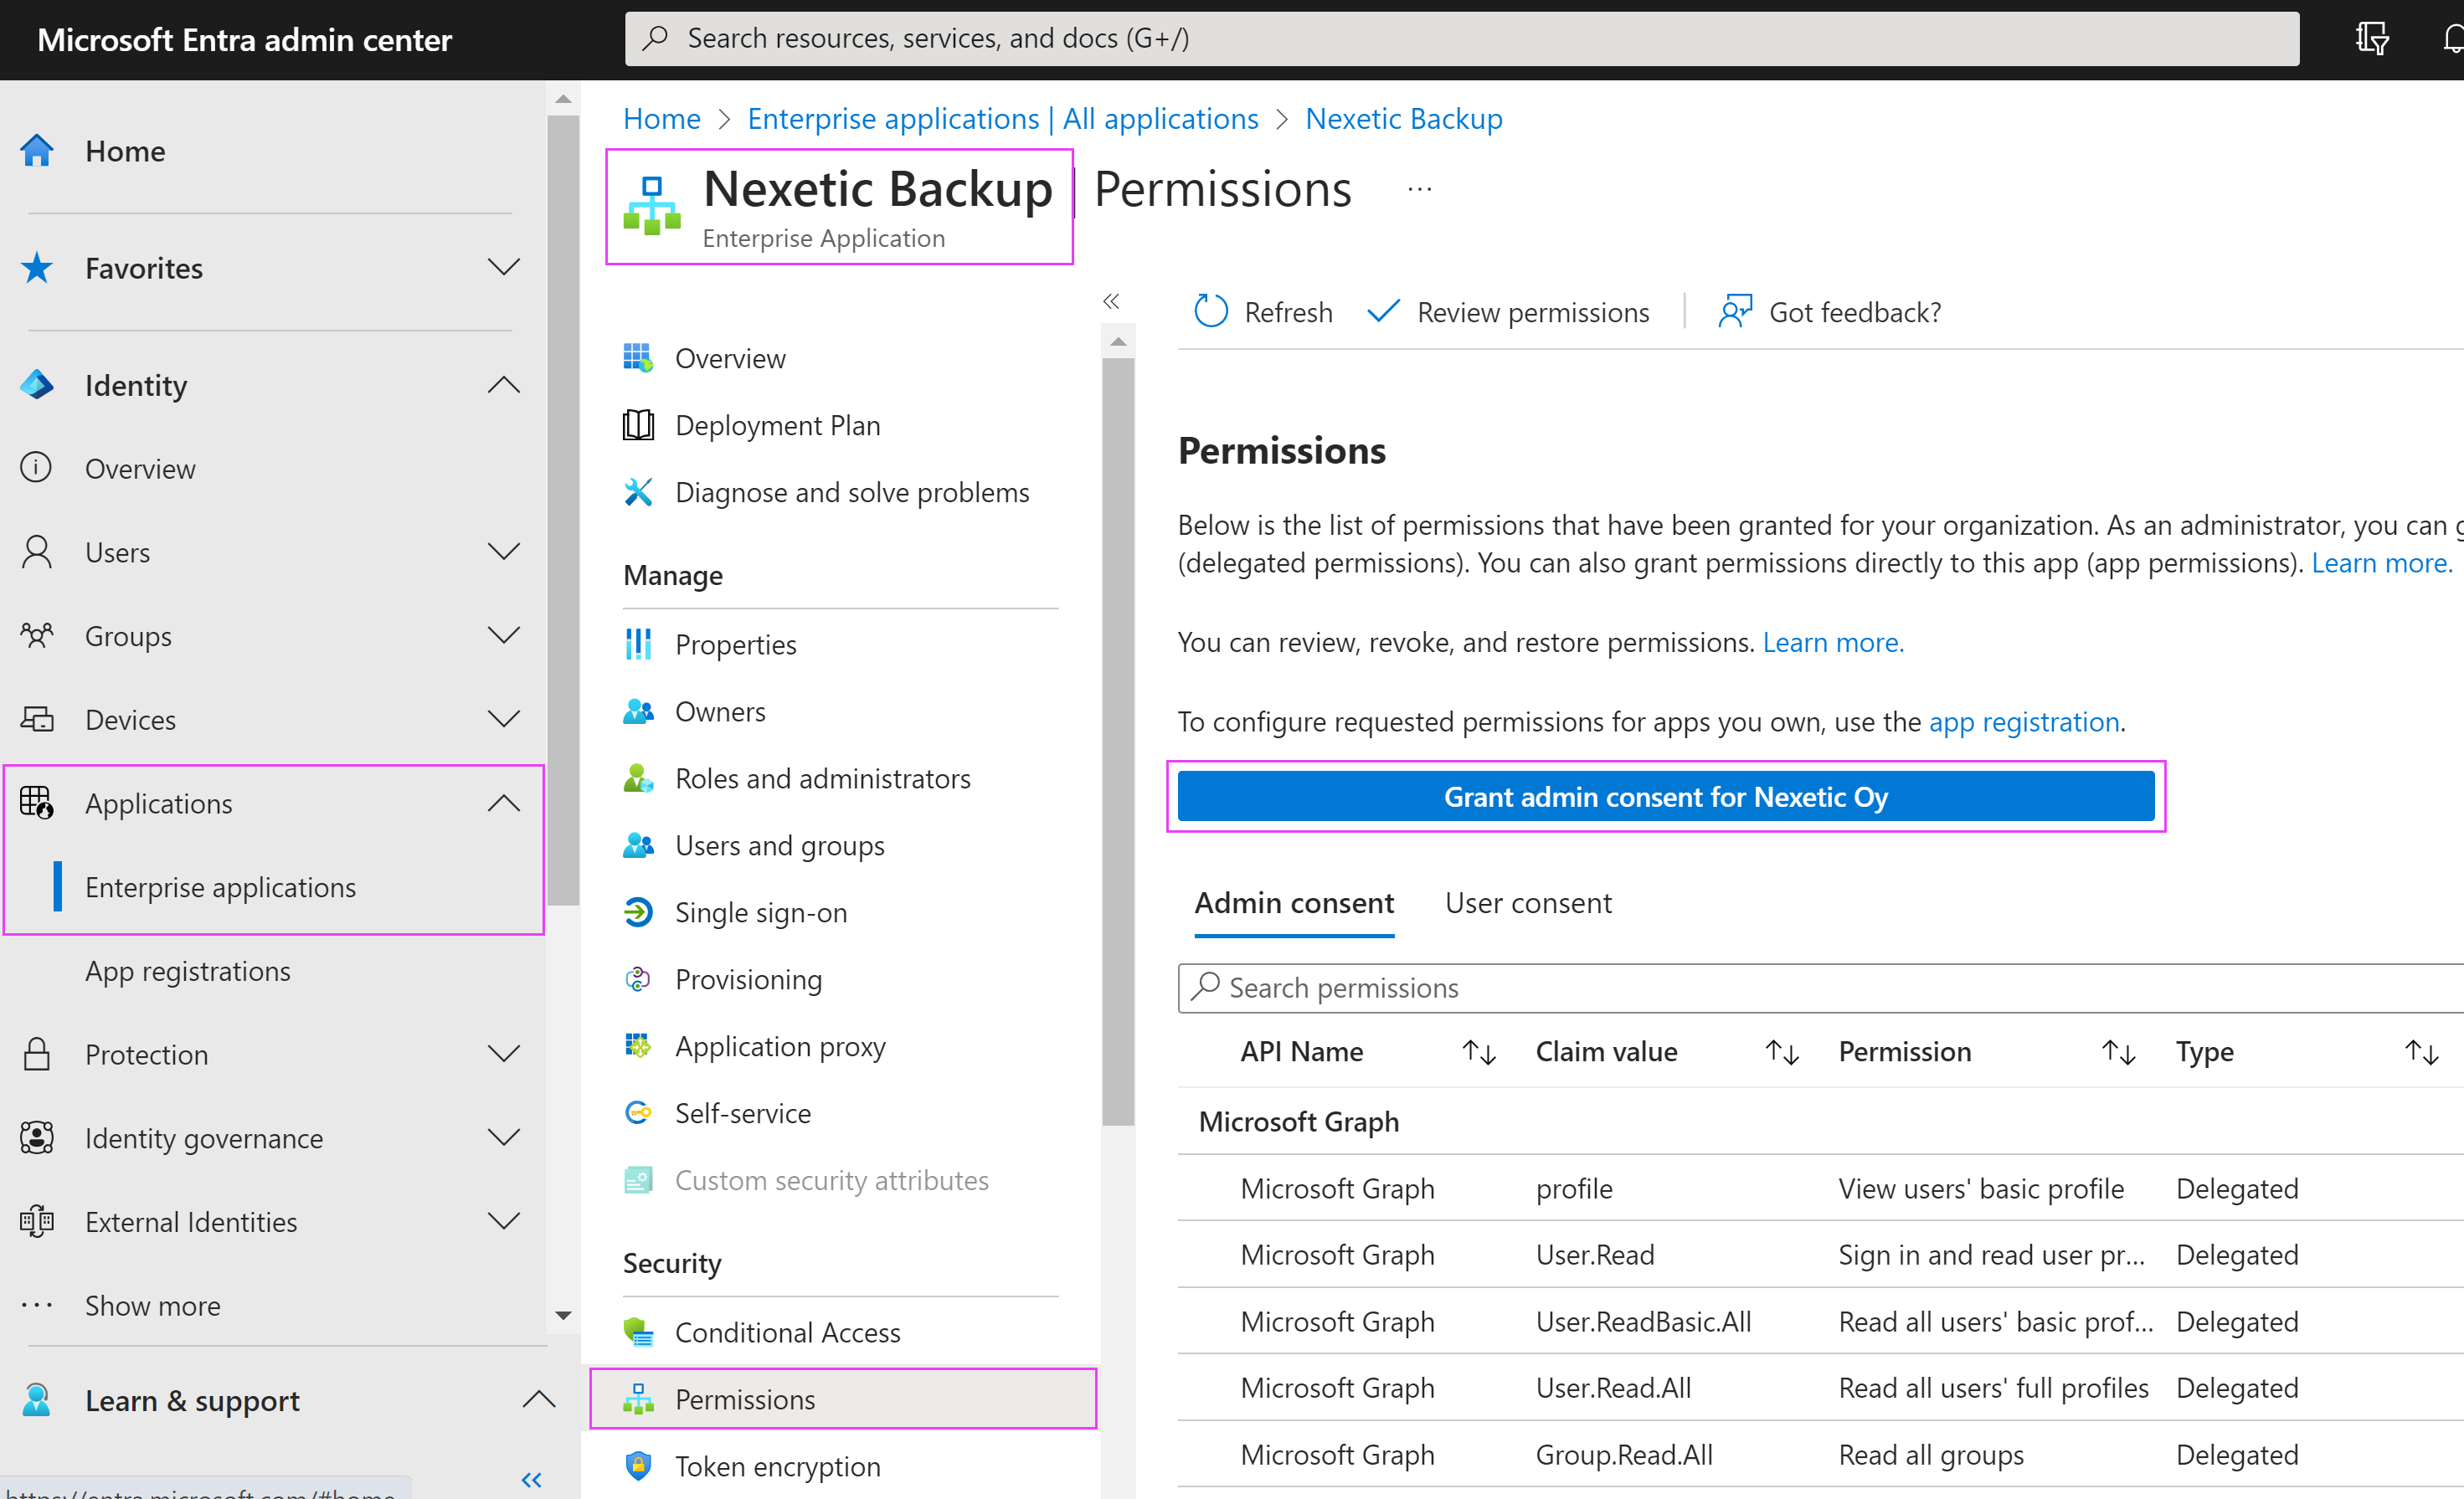Collapse the Applications section chevron

coord(504,803)
